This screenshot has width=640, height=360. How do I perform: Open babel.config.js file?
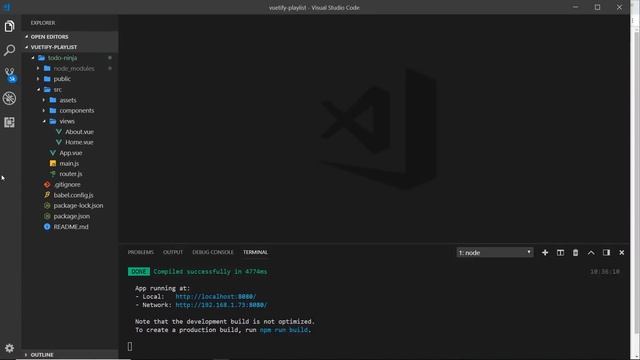(73, 195)
